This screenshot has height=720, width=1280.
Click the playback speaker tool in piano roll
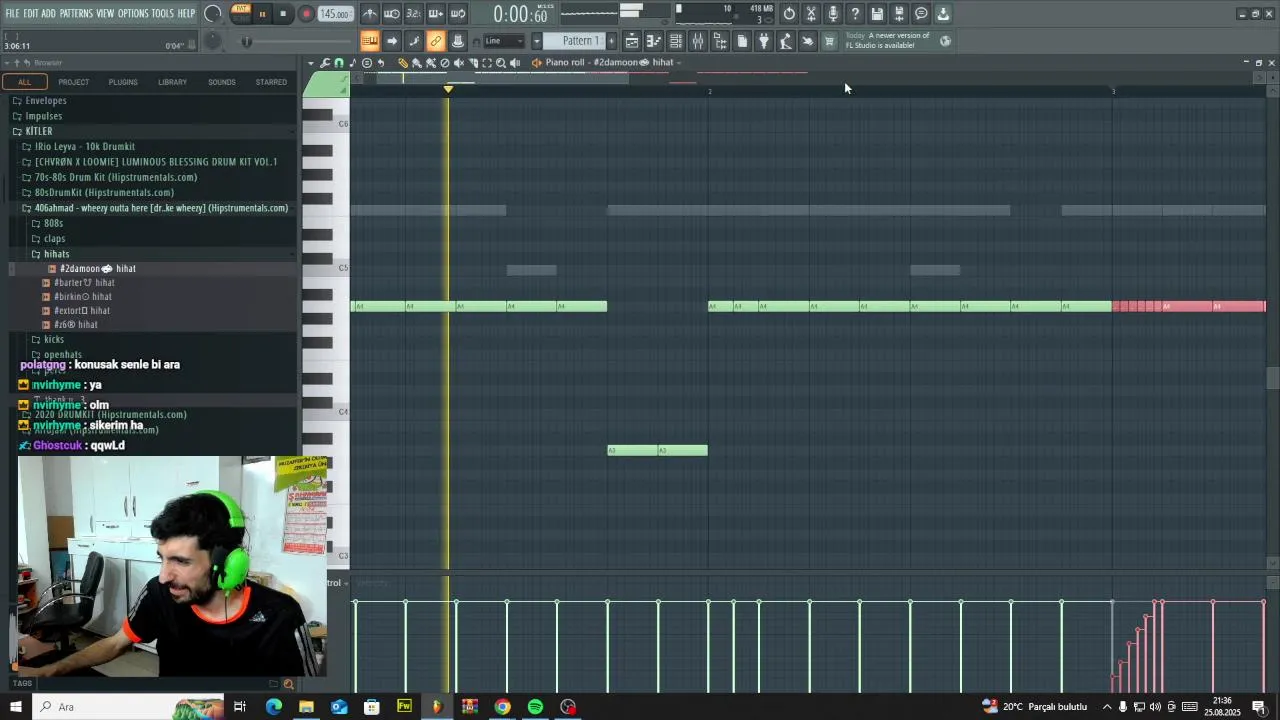(x=515, y=63)
